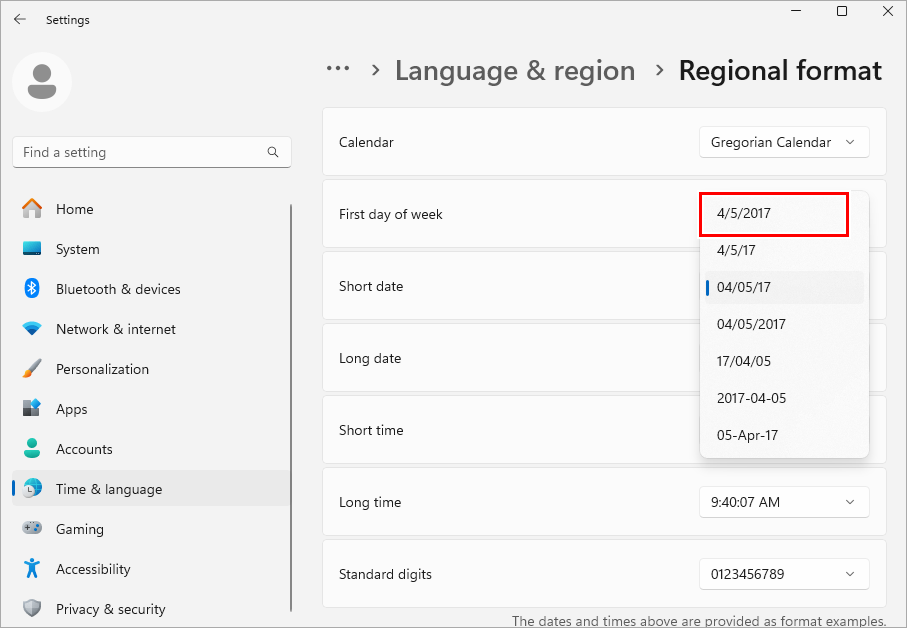Screen dimensions: 907x628
Task: Click the Bluetooth & devices icon
Action: click(x=32, y=289)
